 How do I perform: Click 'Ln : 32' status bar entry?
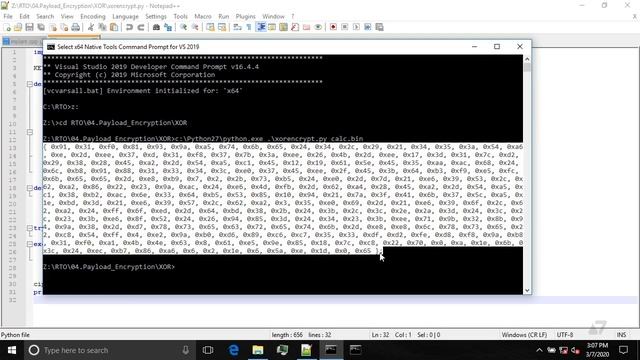click(x=380, y=335)
